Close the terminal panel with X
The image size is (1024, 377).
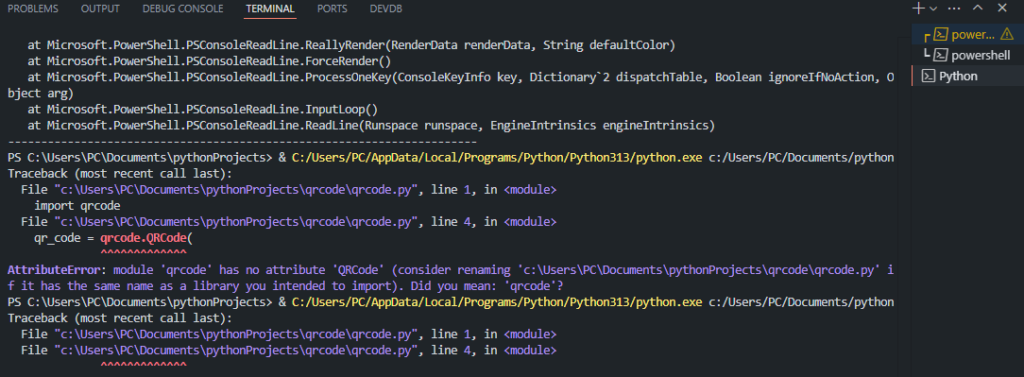pos(1002,8)
